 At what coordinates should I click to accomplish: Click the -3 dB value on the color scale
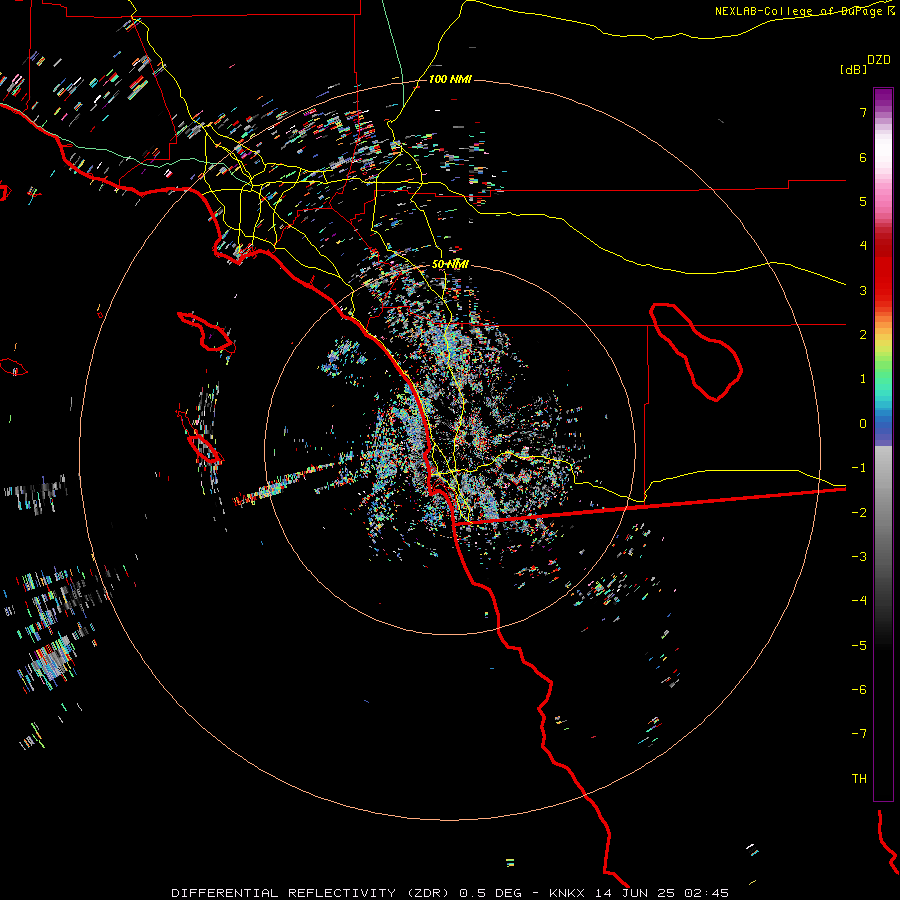point(859,557)
